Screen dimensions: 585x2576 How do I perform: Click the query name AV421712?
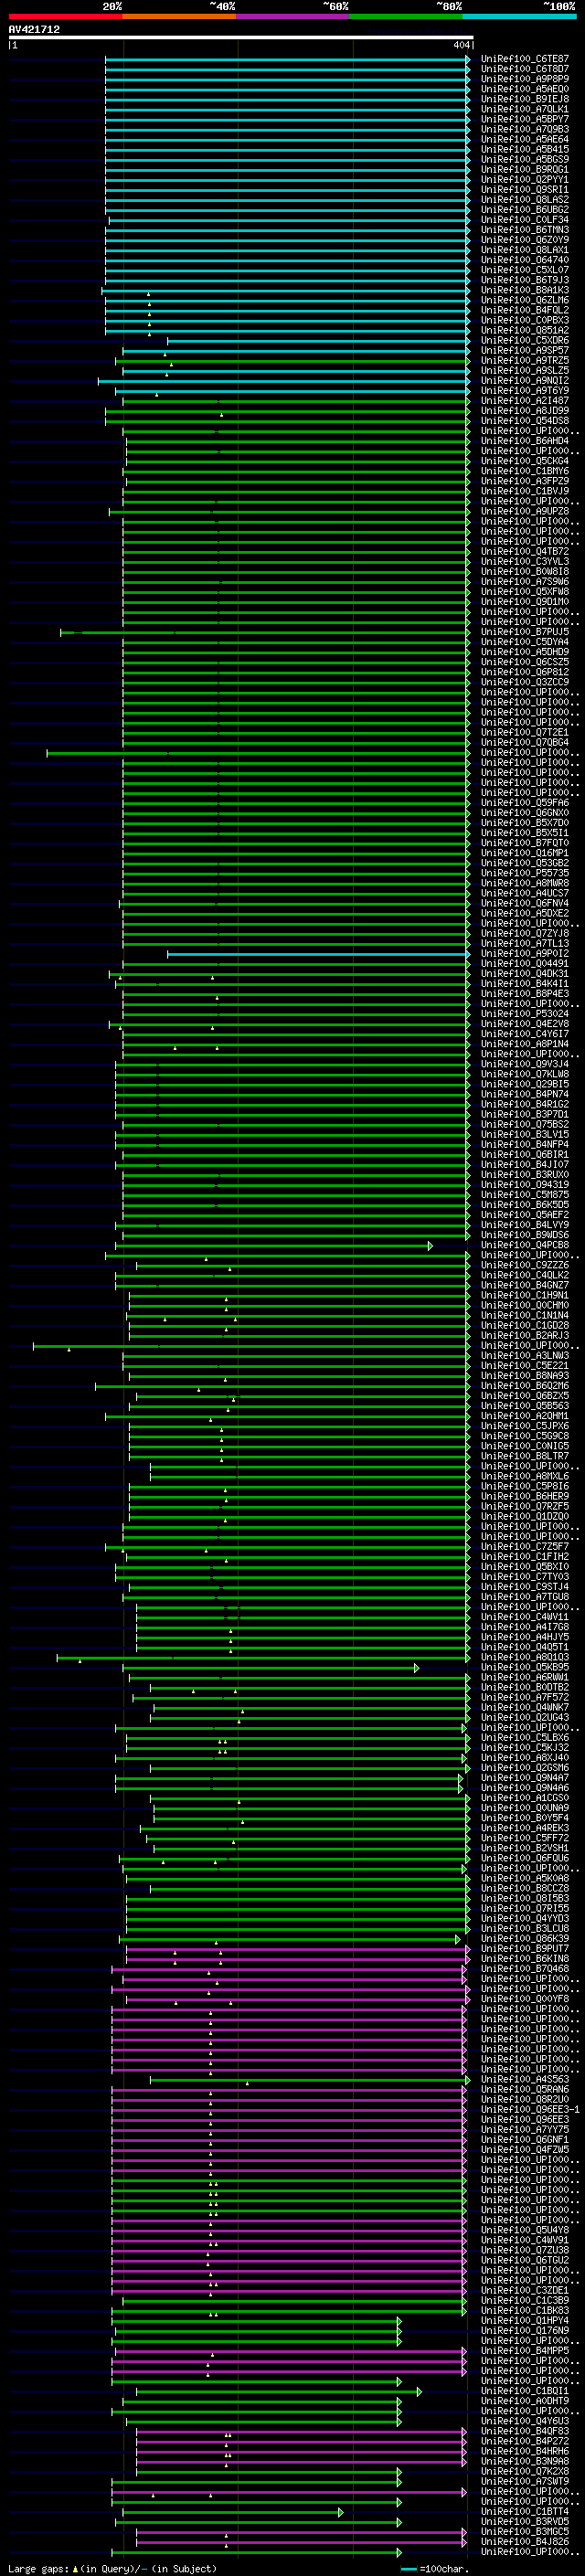click(x=34, y=29)
